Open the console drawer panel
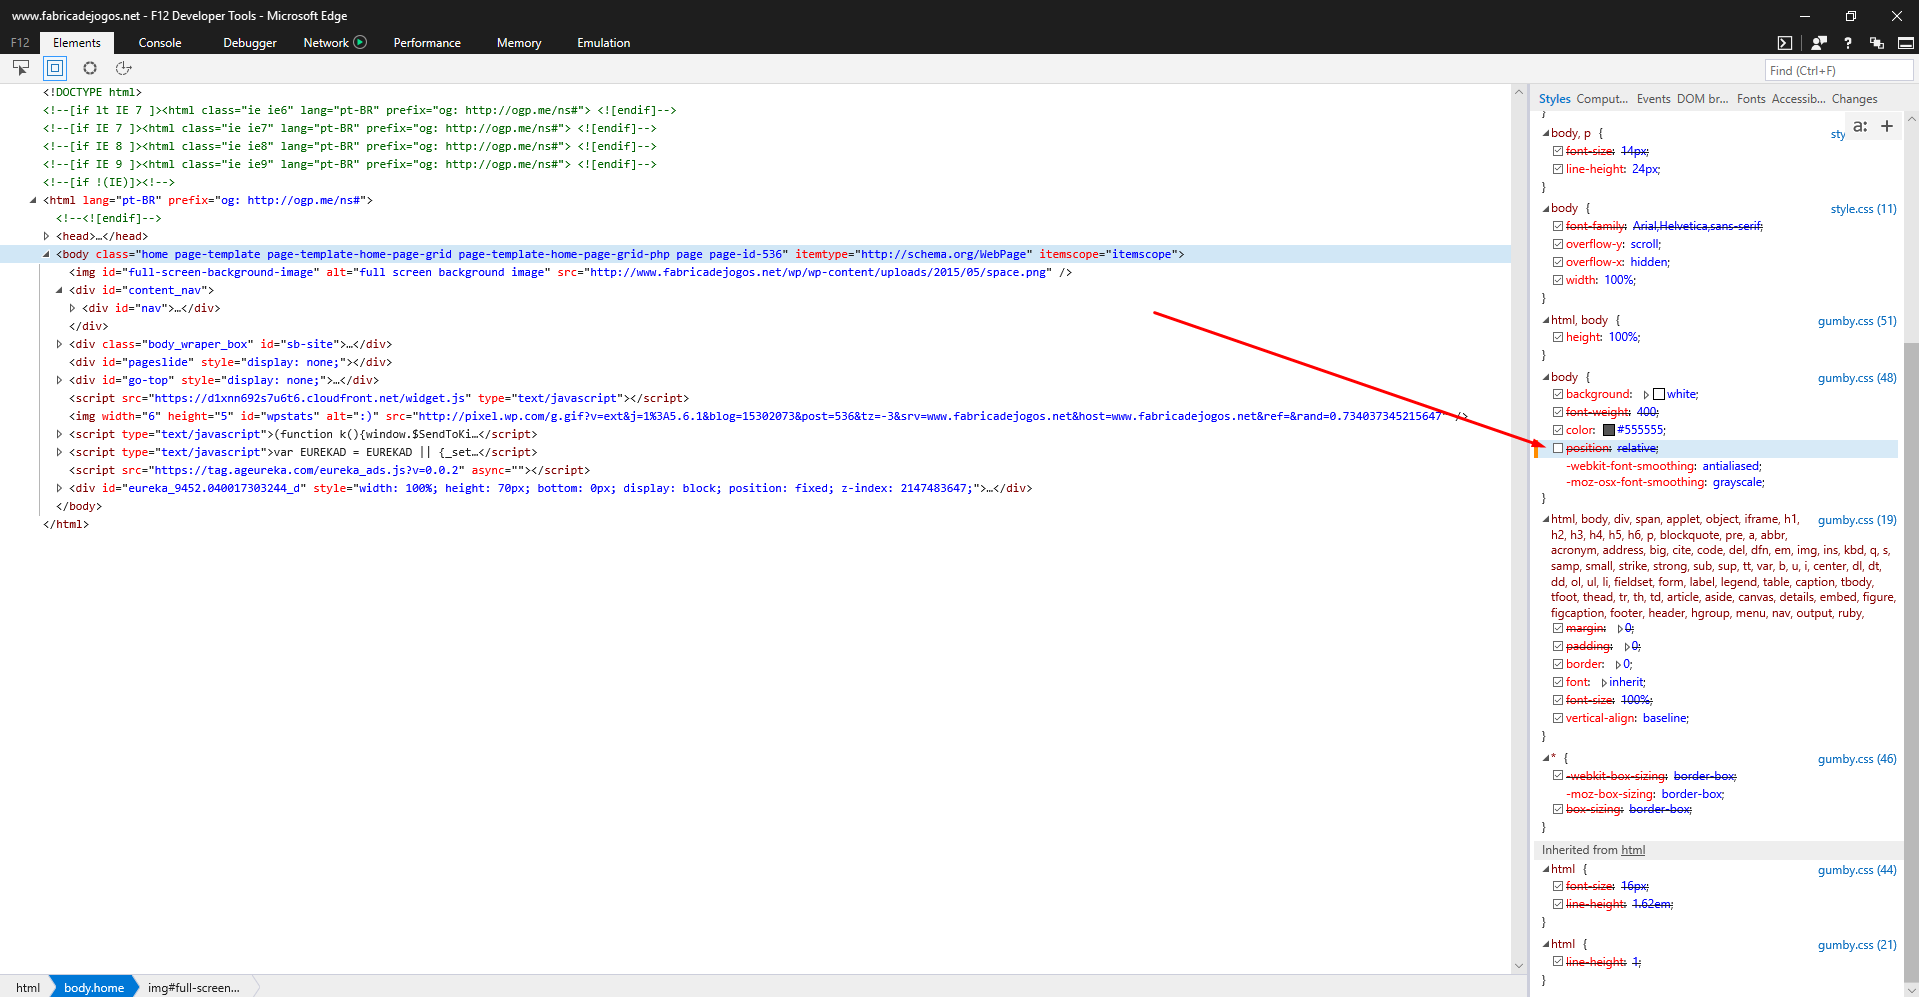This screenshot has width=1919, height=997. tap(1785, 43)
